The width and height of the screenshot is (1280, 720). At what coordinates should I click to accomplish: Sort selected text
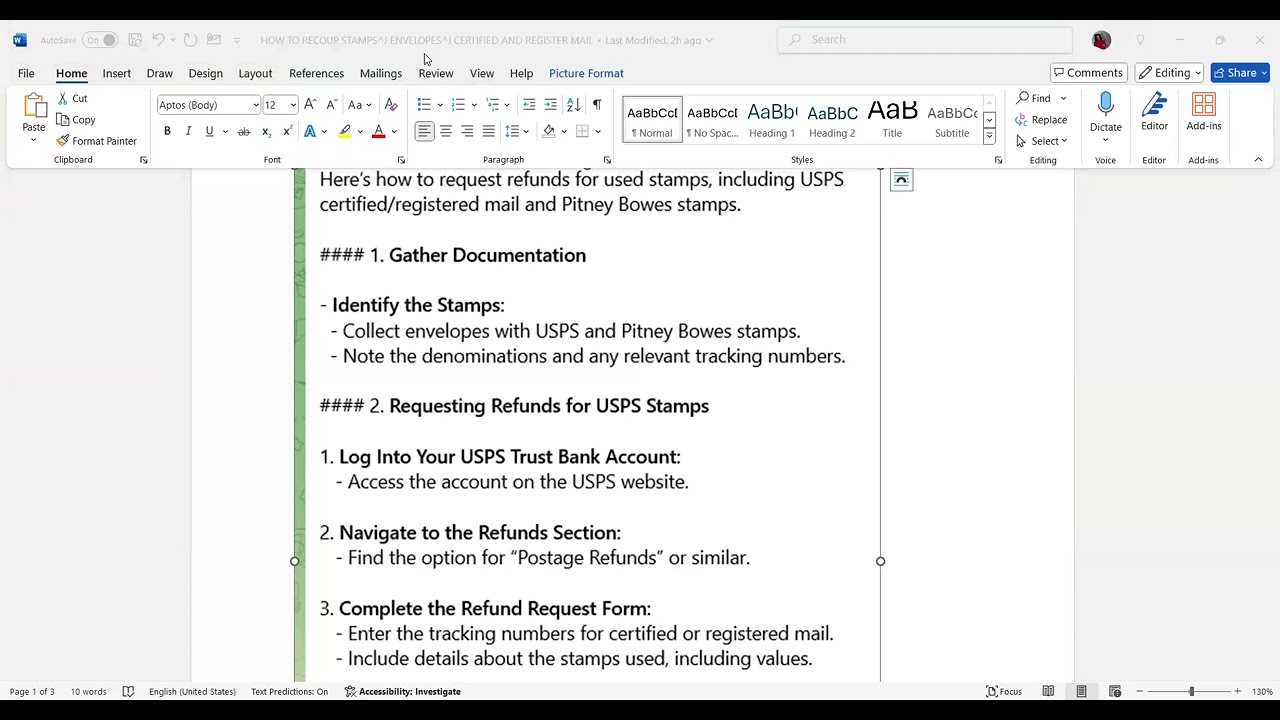coord(573,104)
